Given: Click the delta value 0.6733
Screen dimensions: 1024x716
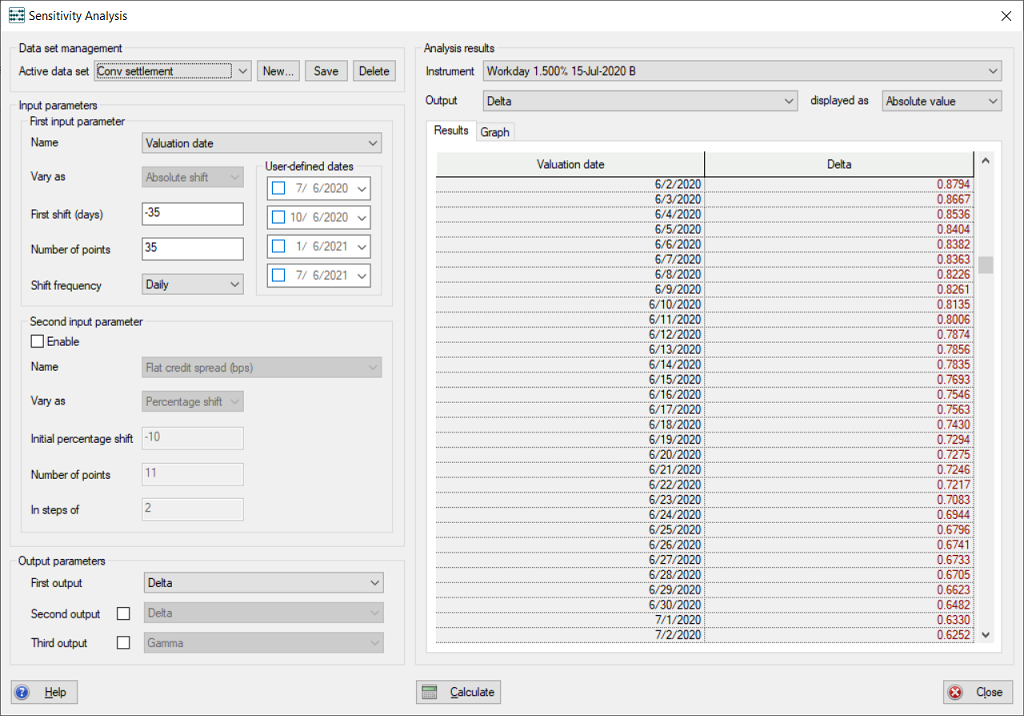Looking at the screenshot, I should click(953, 560).
